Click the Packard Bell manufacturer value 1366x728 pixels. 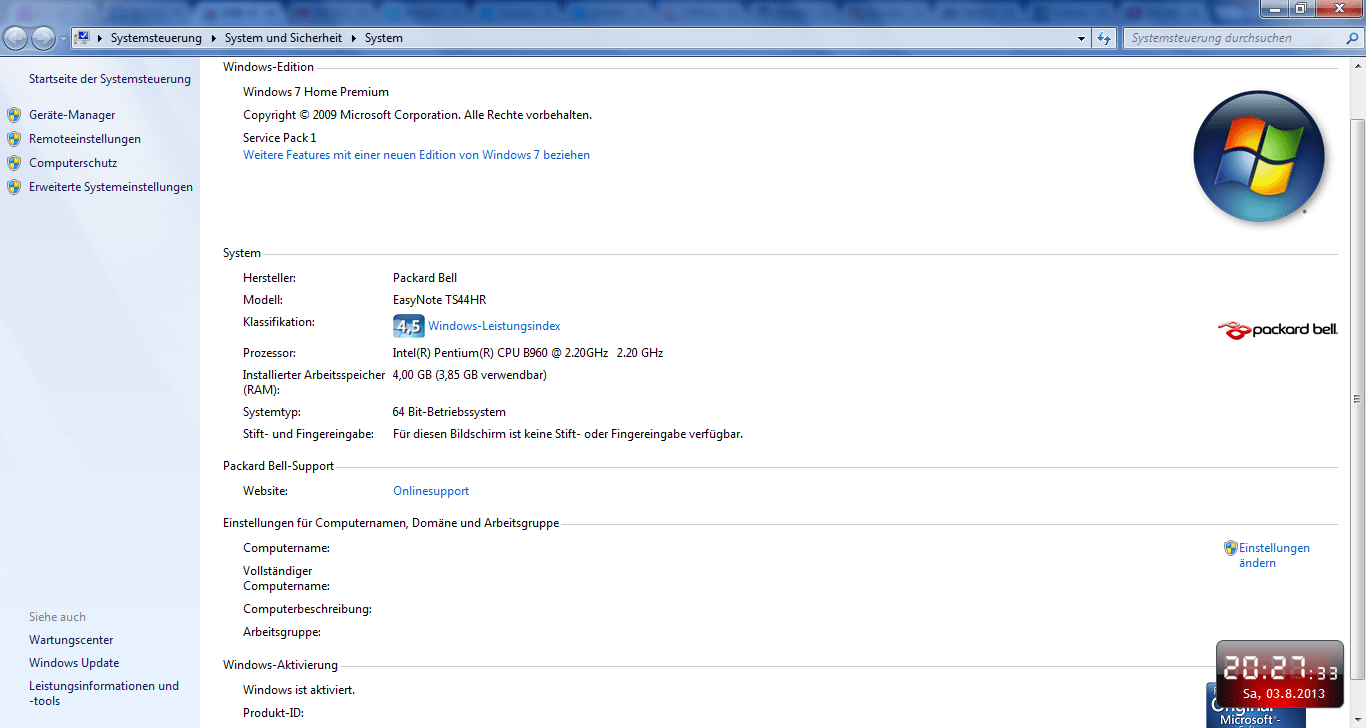[x=425, y=278]
